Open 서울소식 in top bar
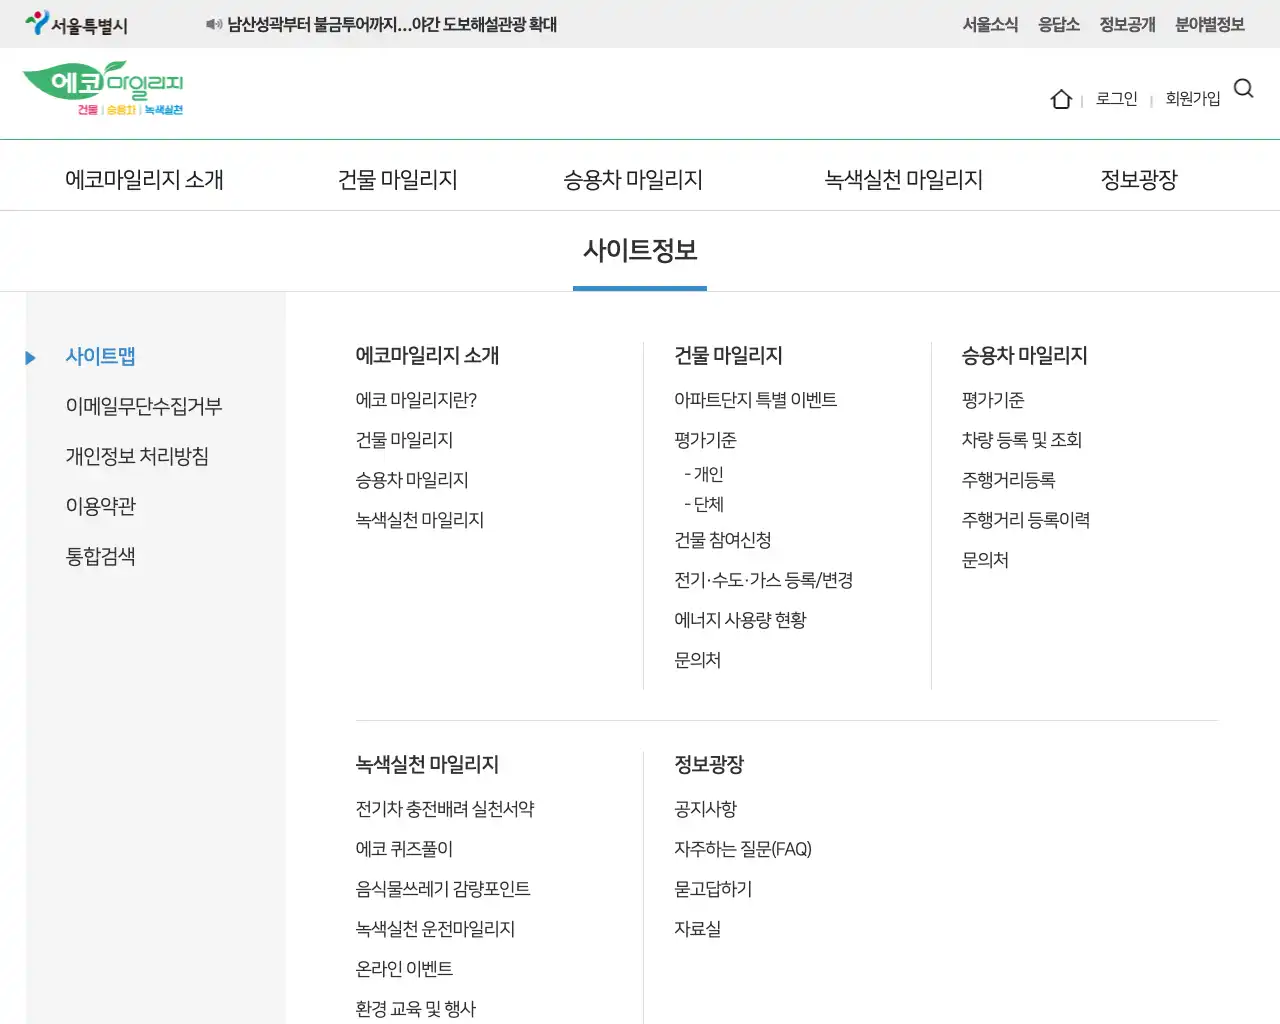Viewport: 1280px width, 1024px height. tap(990, 24)
